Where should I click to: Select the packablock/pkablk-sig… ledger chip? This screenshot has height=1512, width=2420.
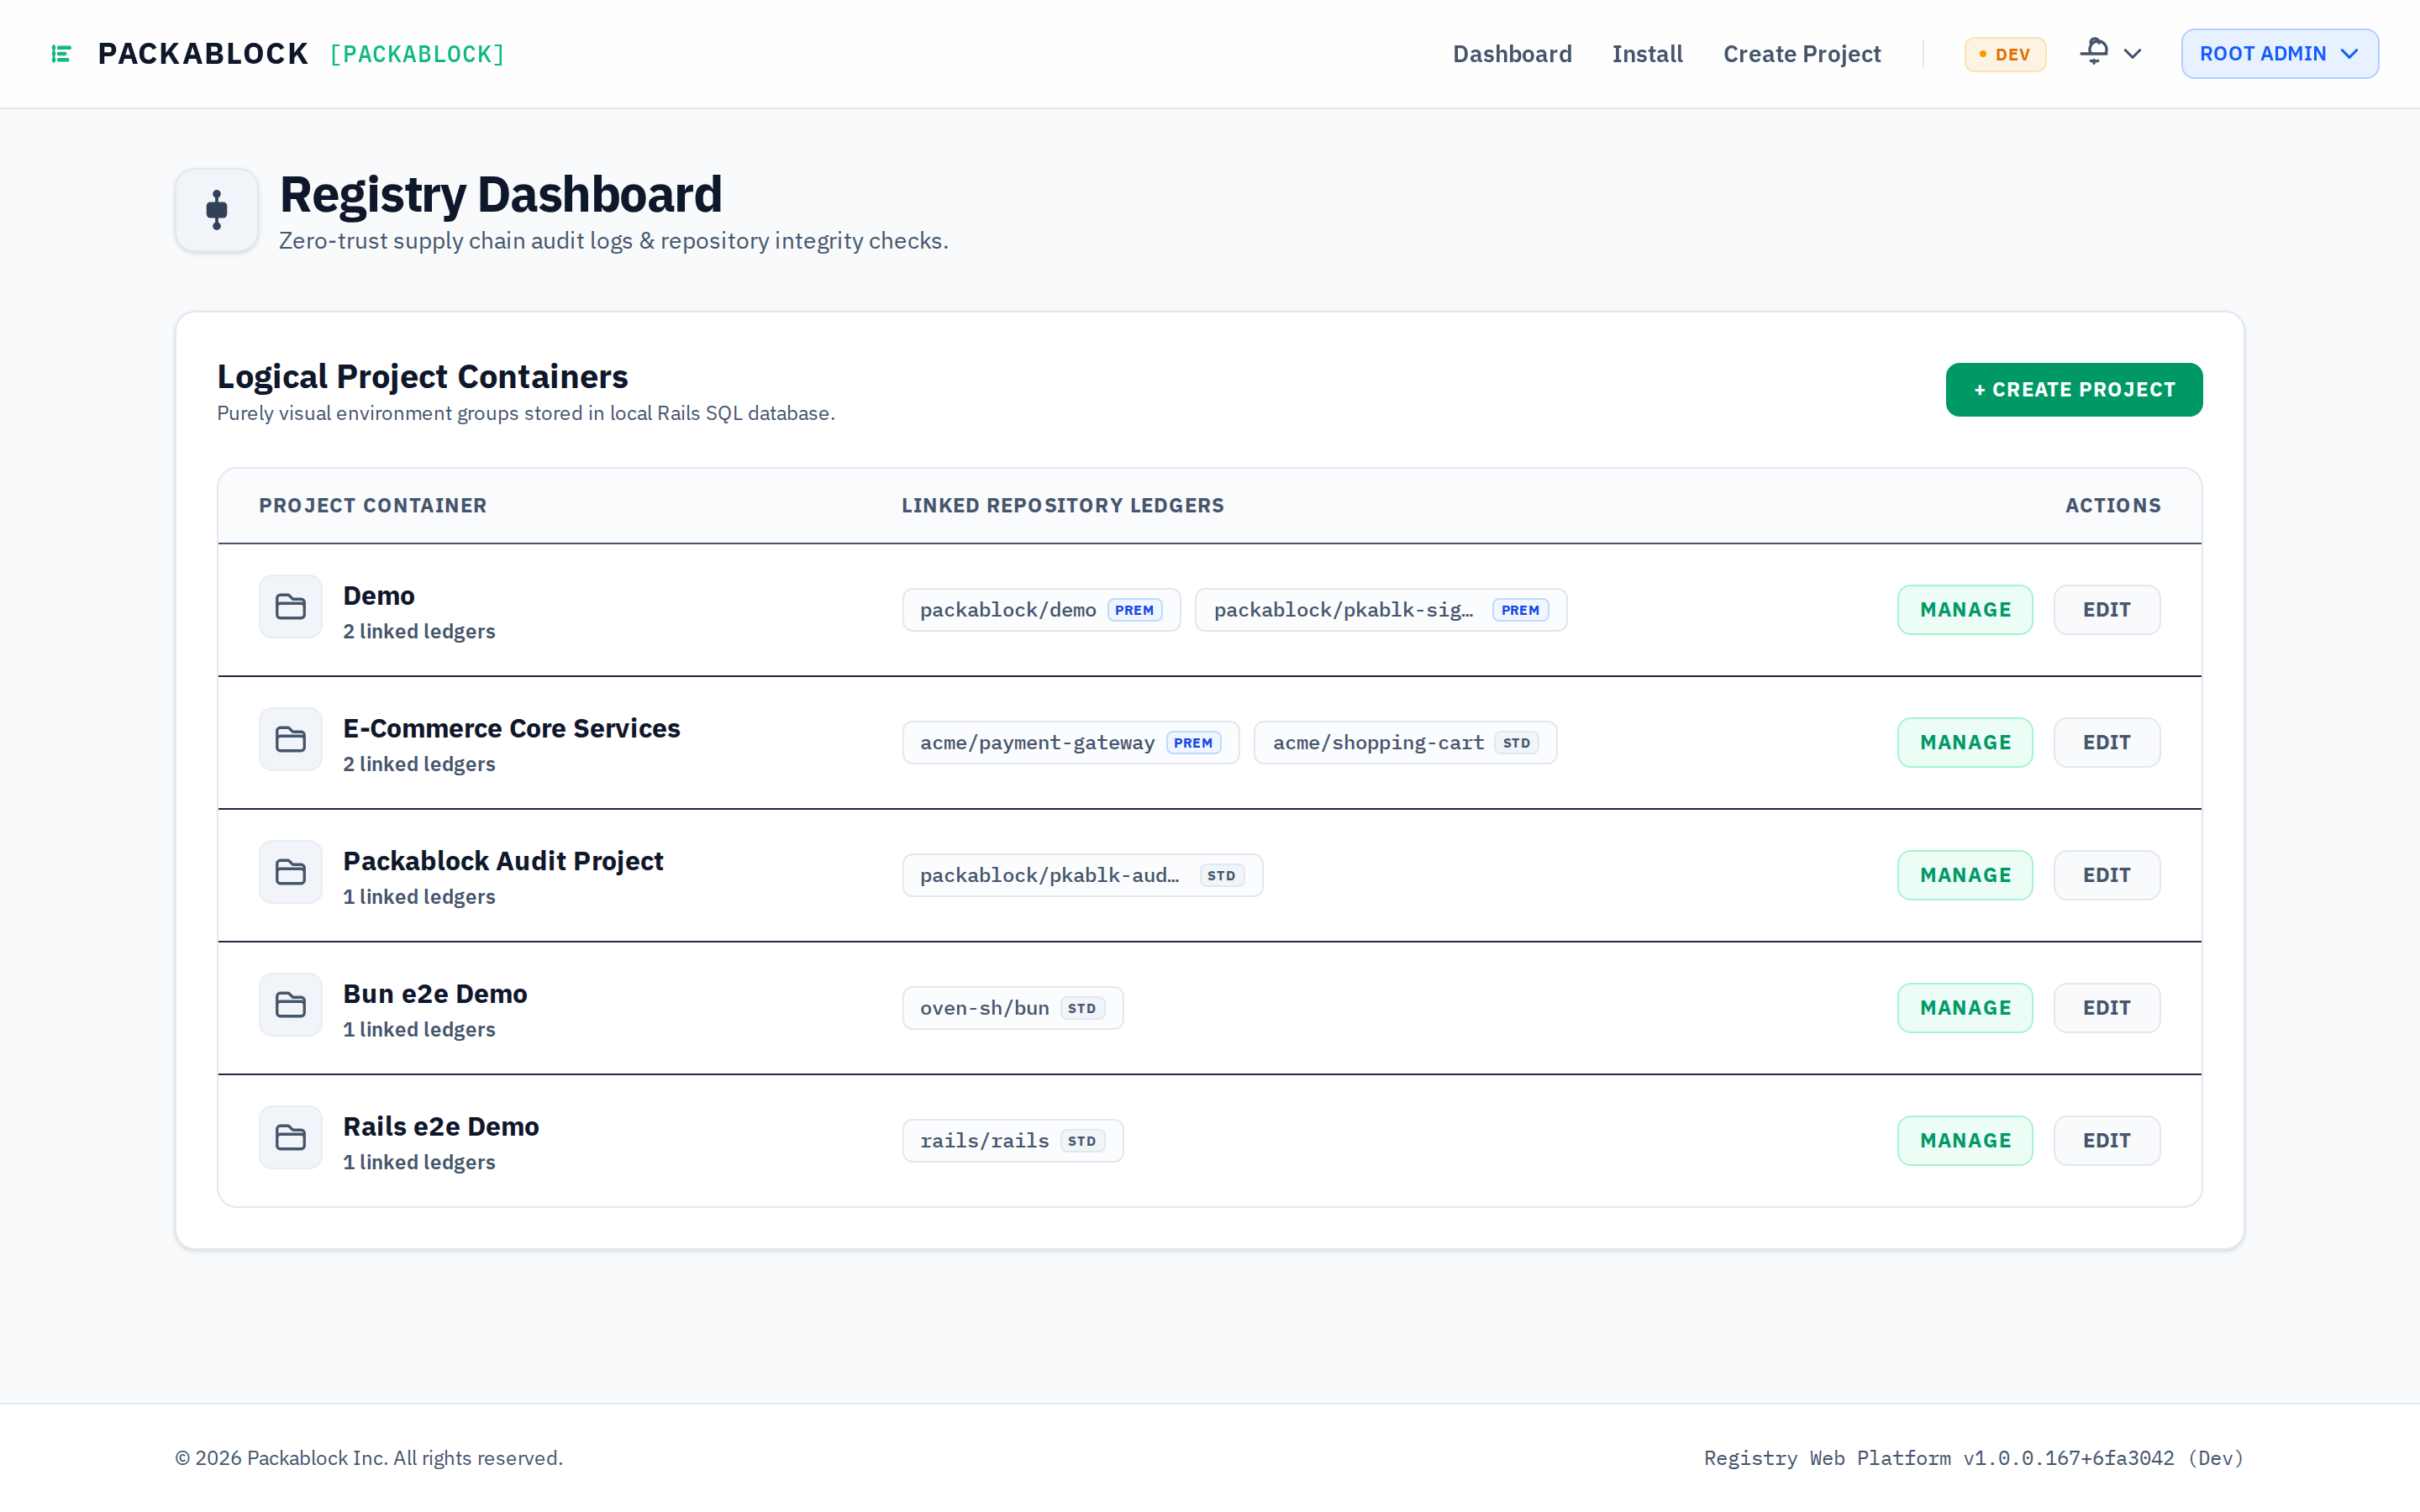coord(1380,610)
